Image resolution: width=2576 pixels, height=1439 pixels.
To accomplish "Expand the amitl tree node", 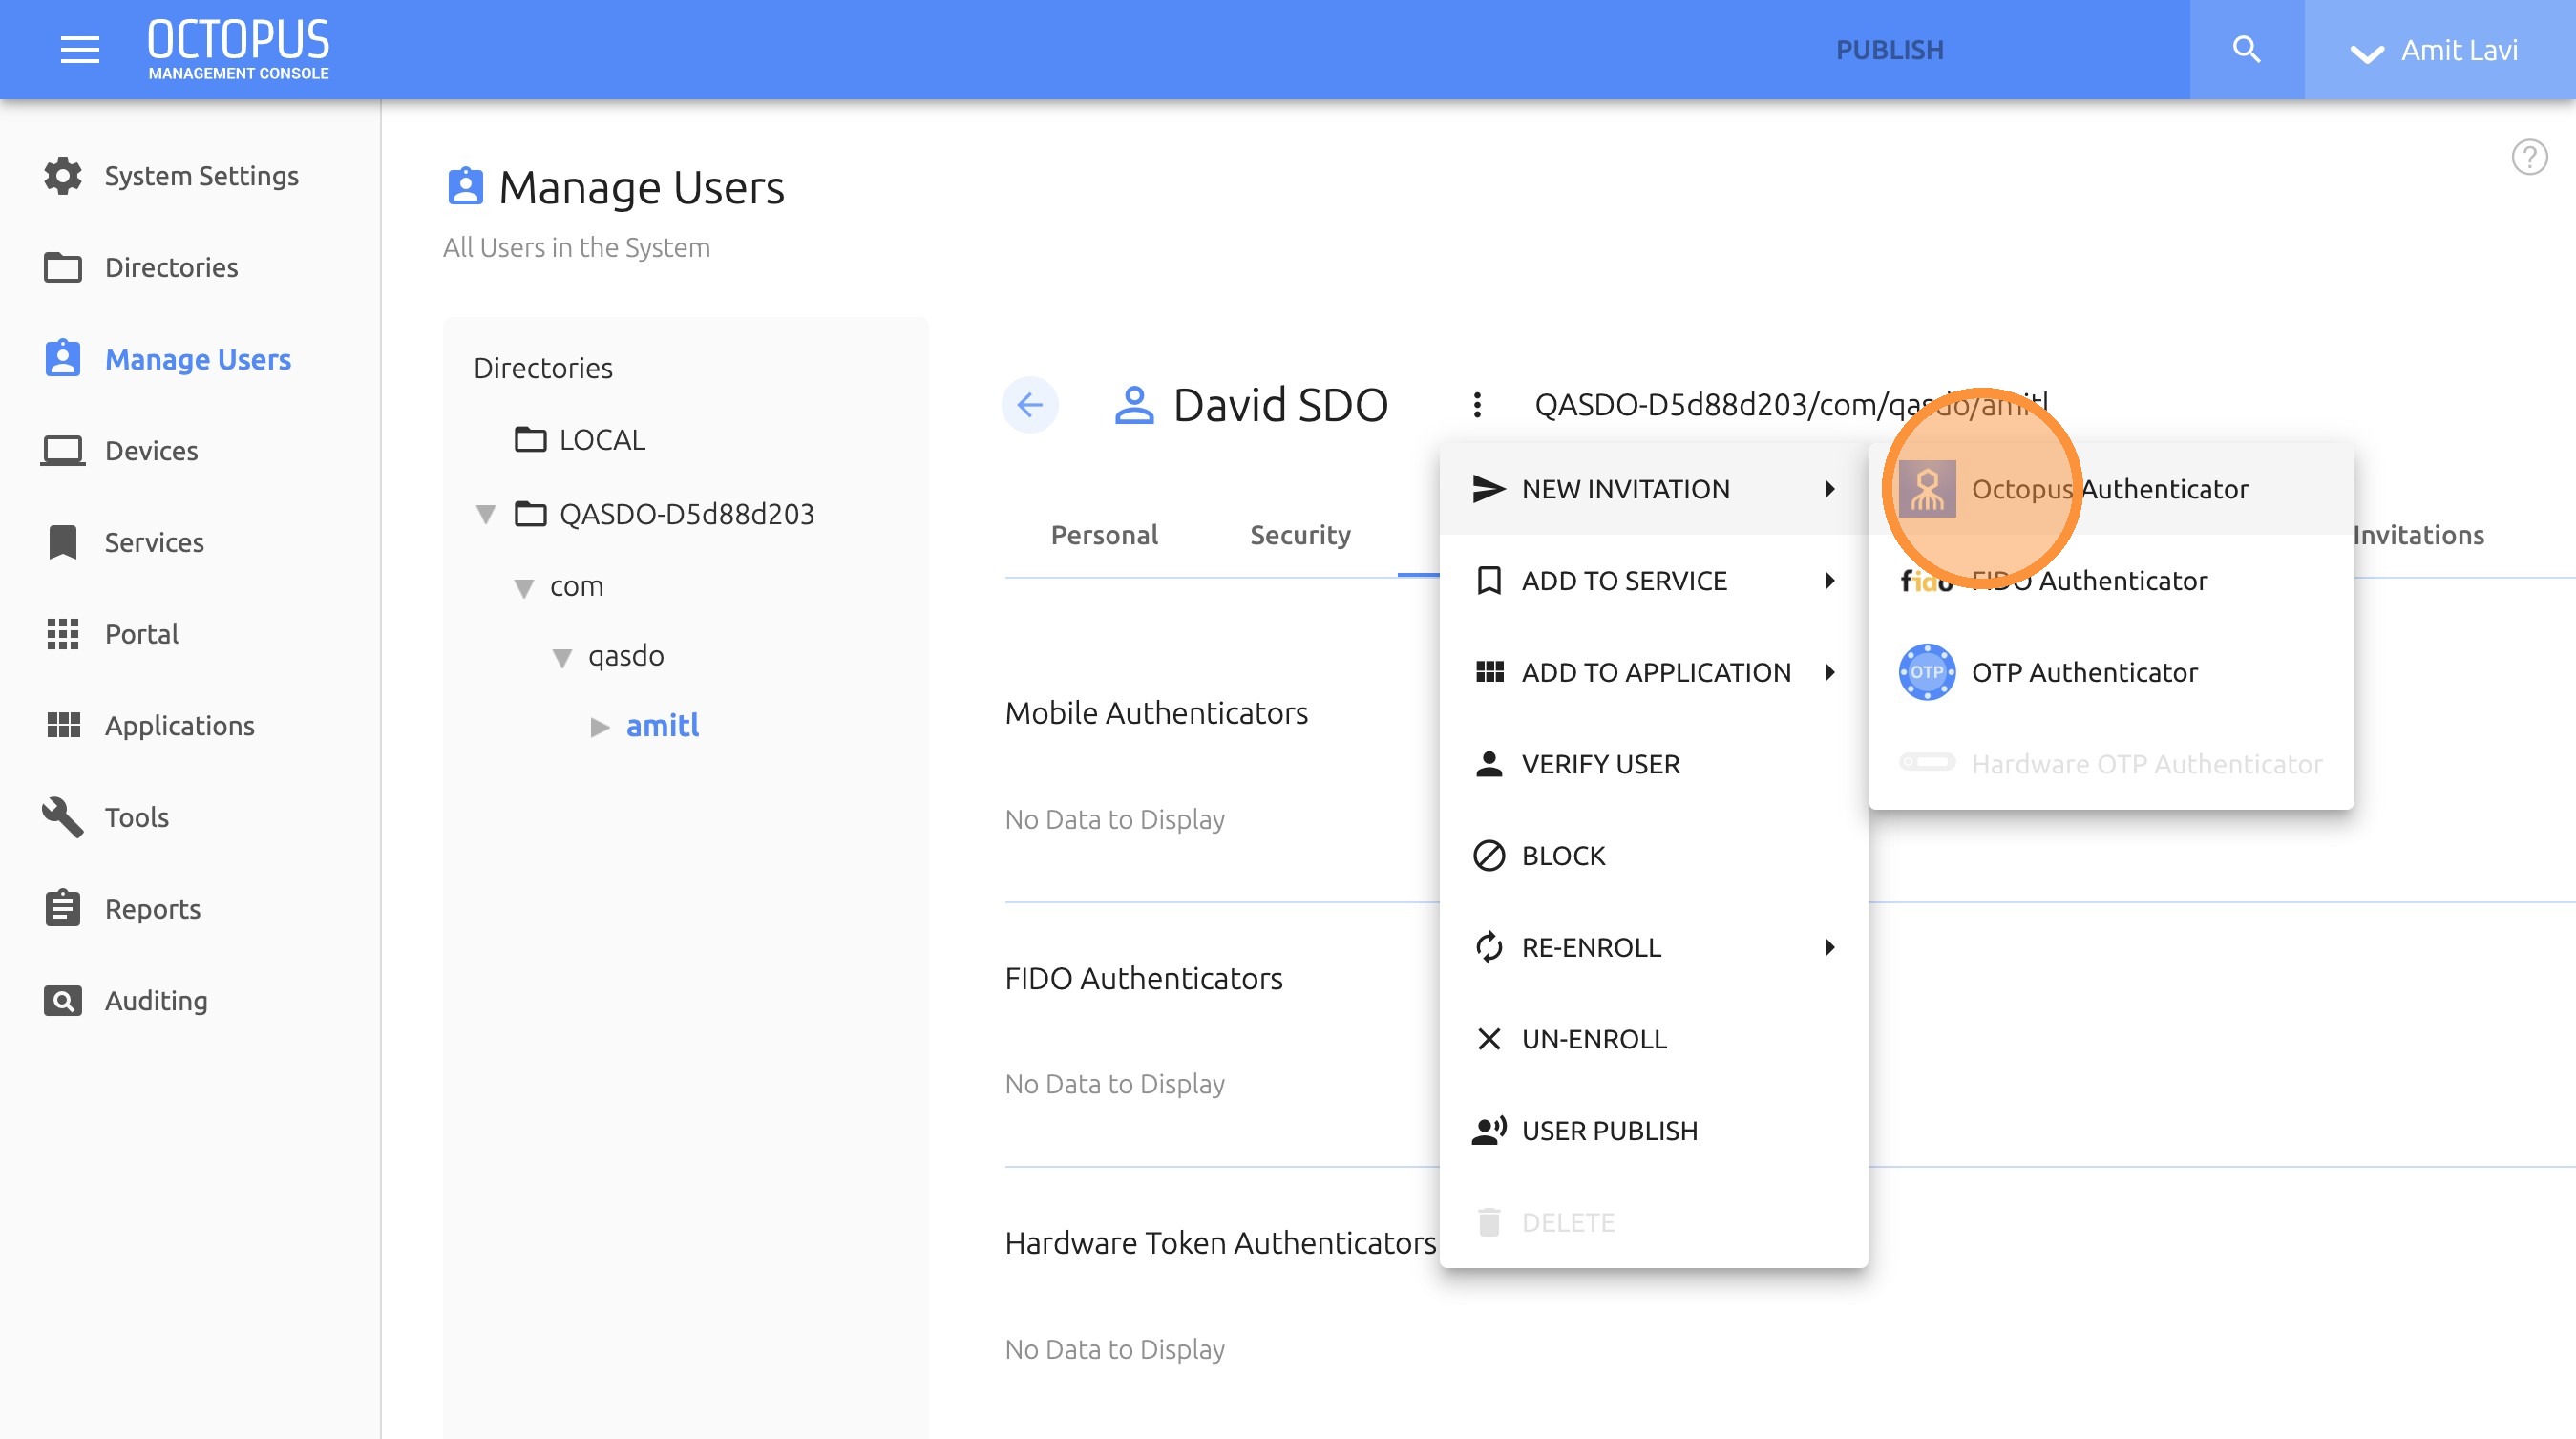I will [599, 726].
